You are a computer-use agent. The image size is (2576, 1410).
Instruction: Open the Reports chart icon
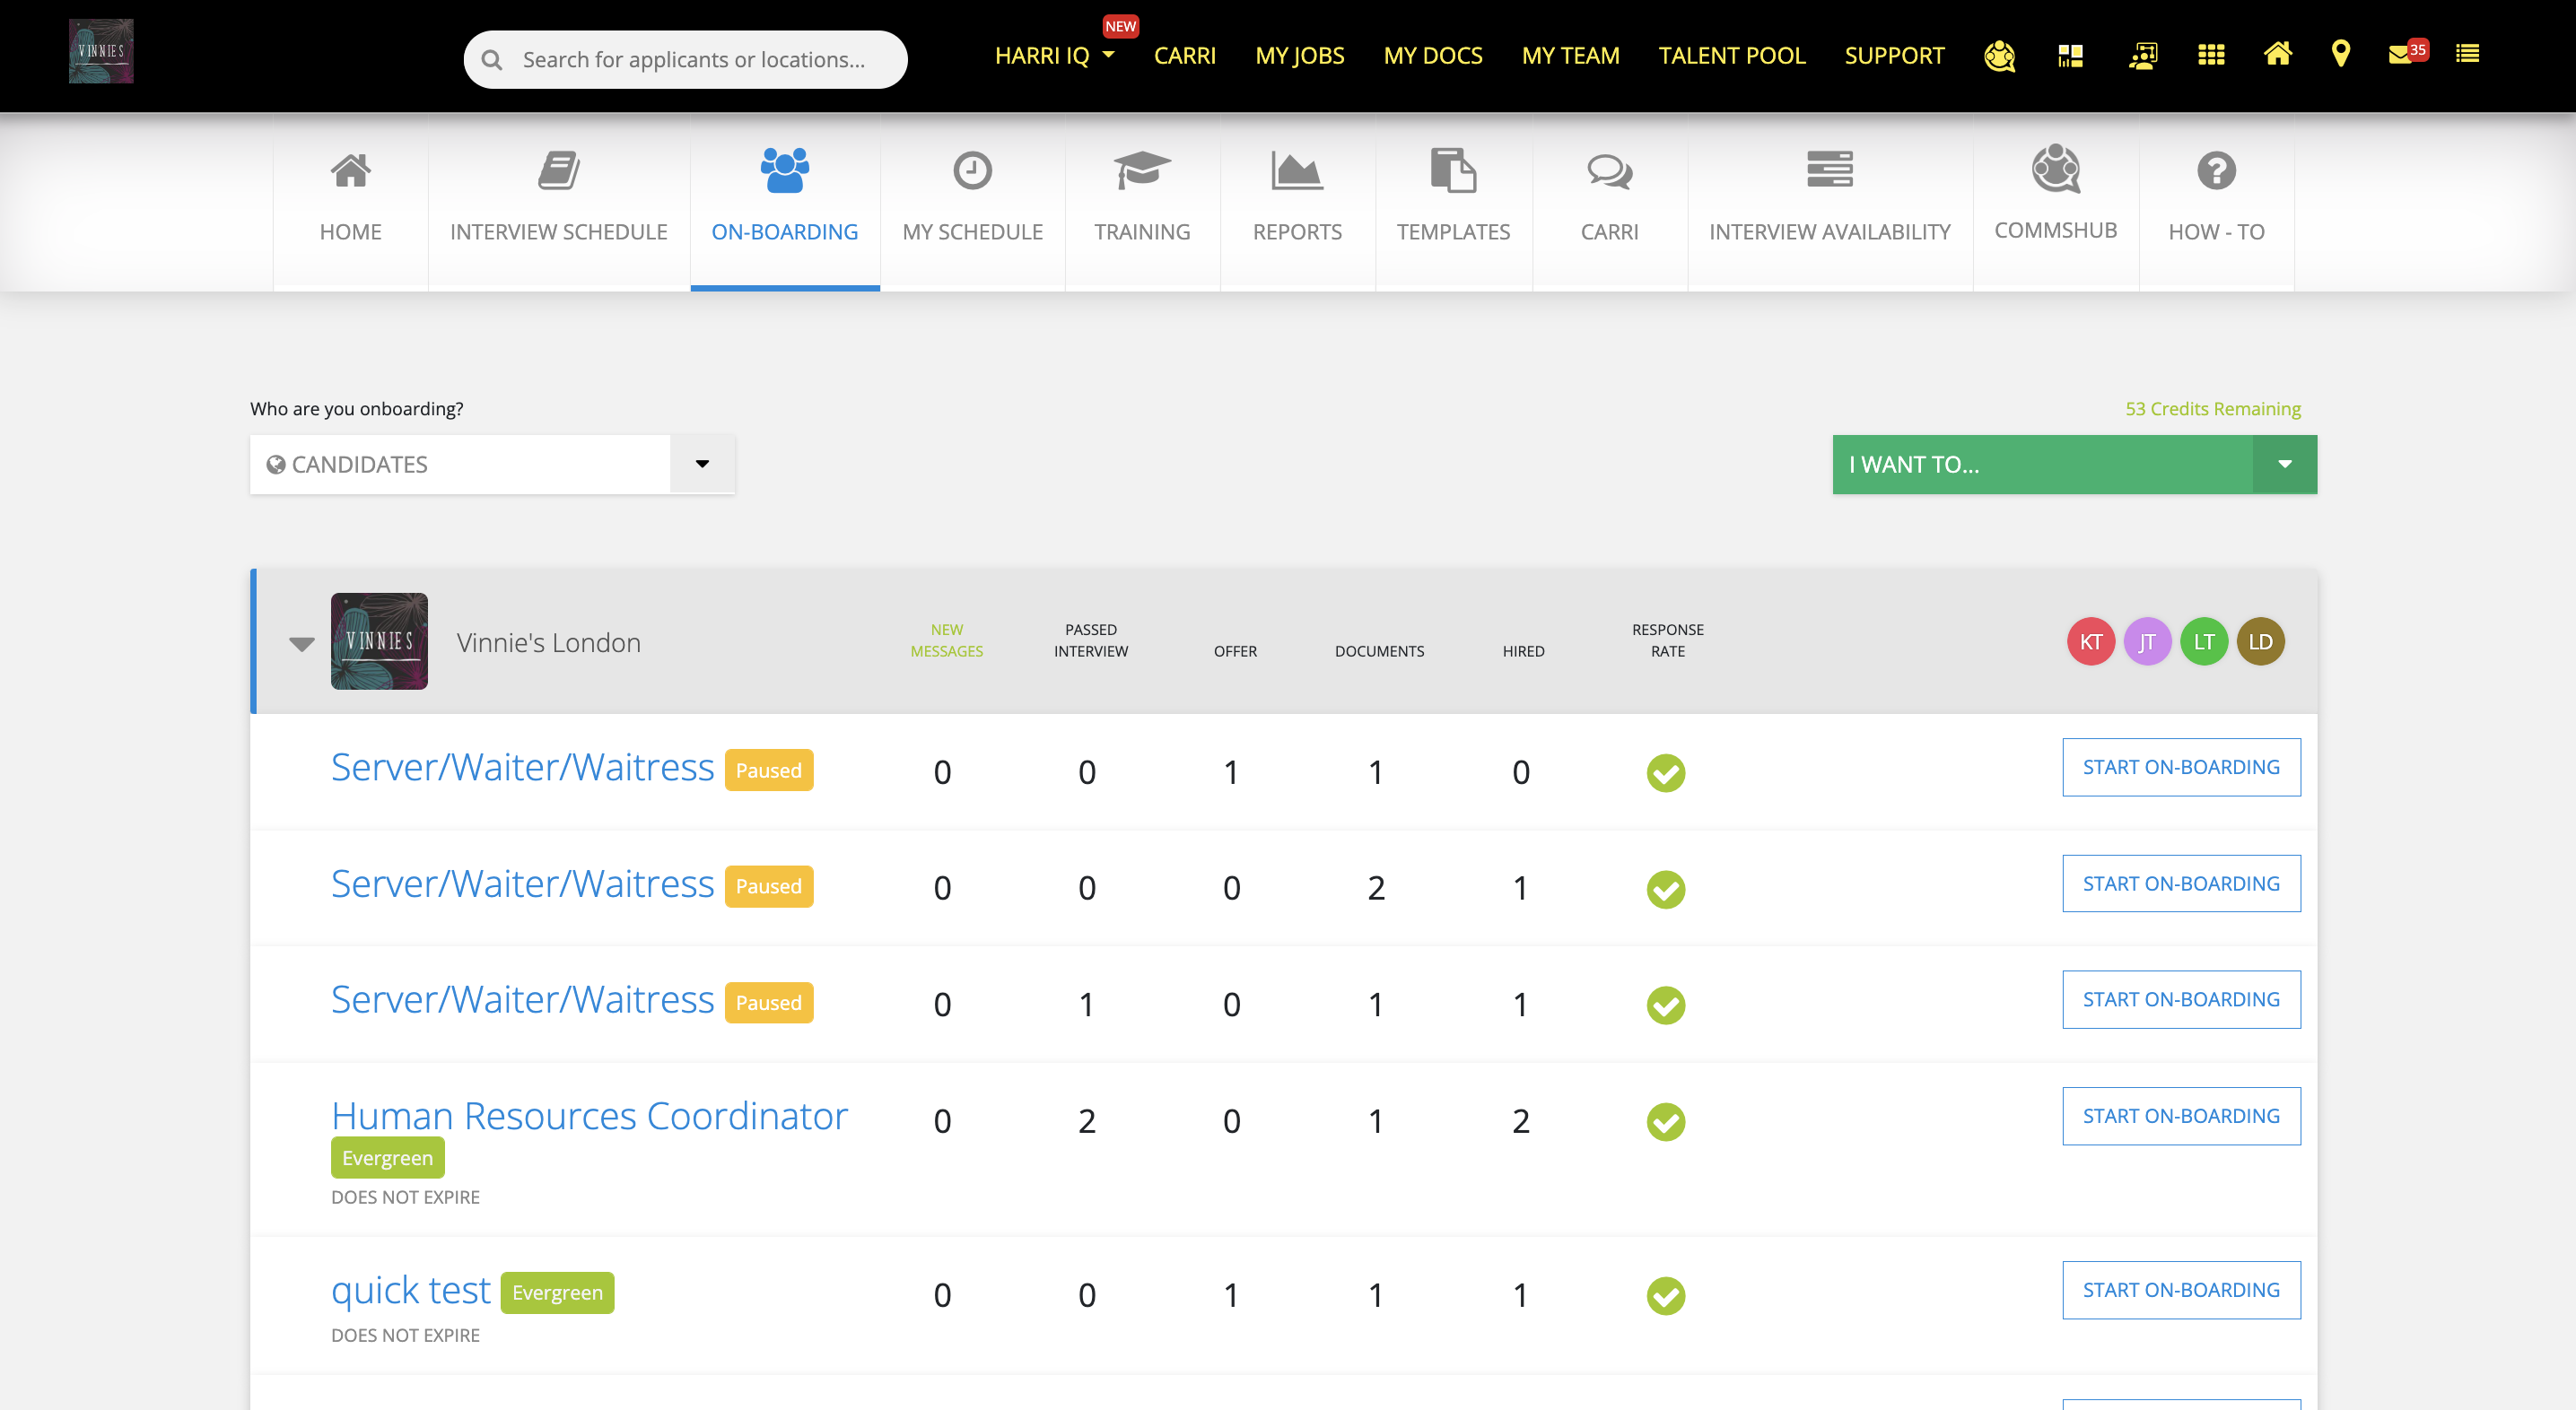1297,170
